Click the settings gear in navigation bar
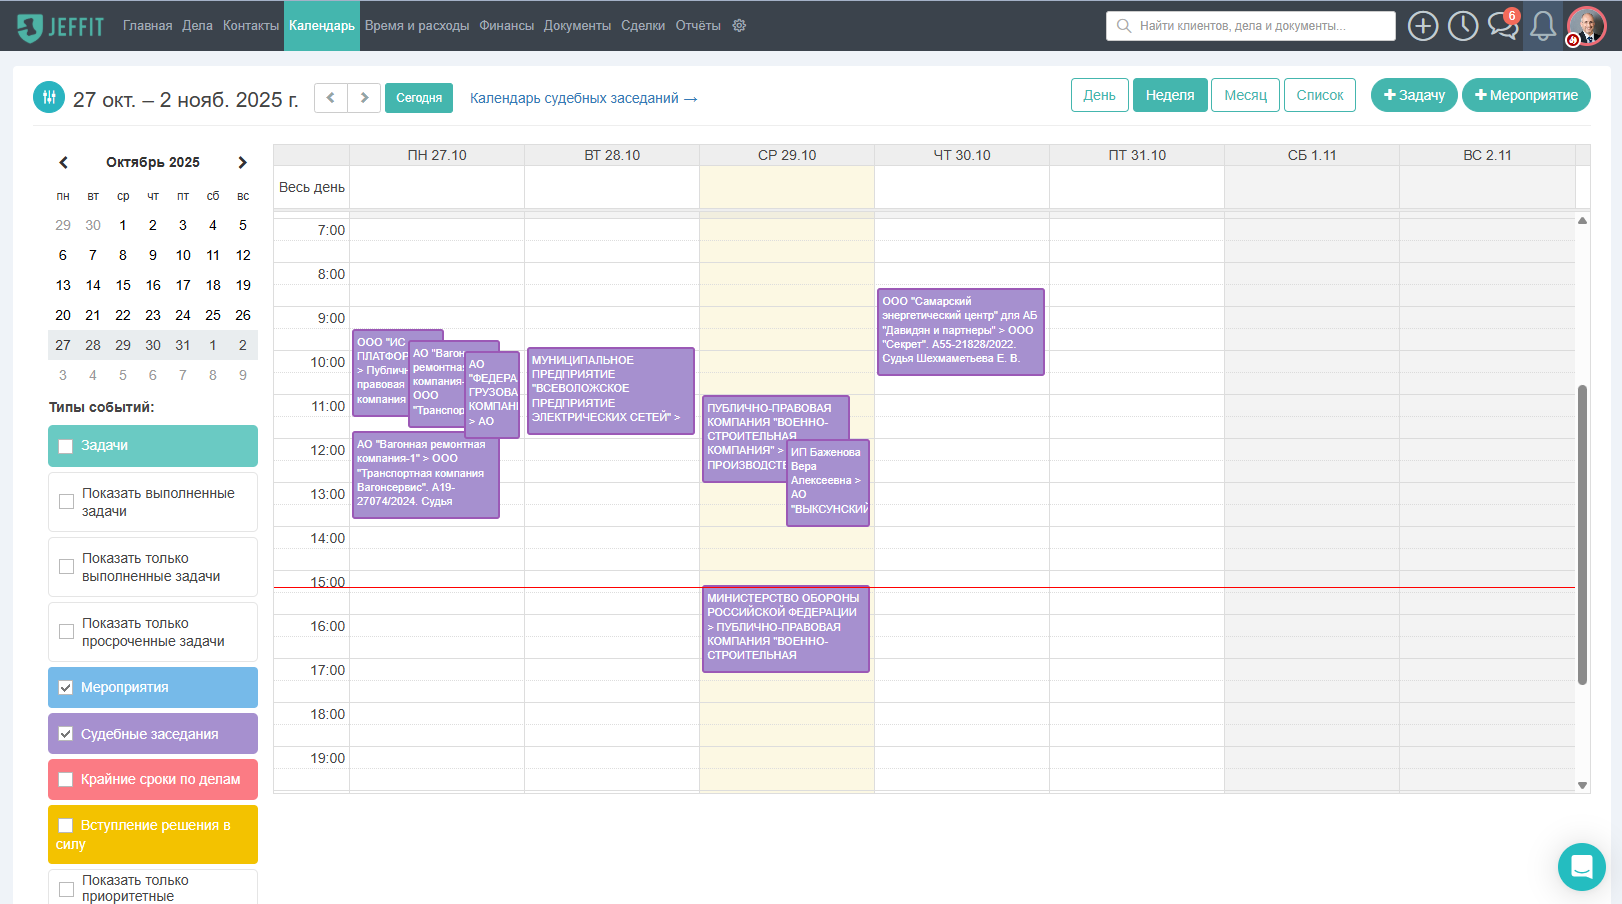The width and height of the screenshot is (1622, 904). (x=739, y=26)
